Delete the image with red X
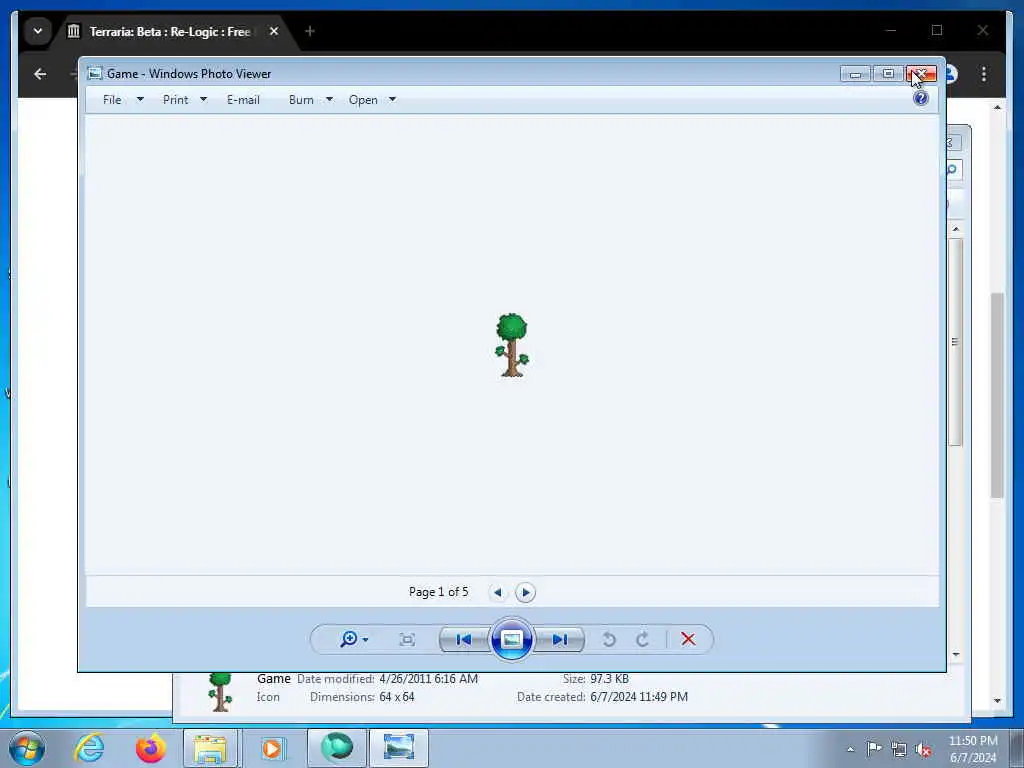The height and width of the screenshot is (768, 1024). (688, 639)
